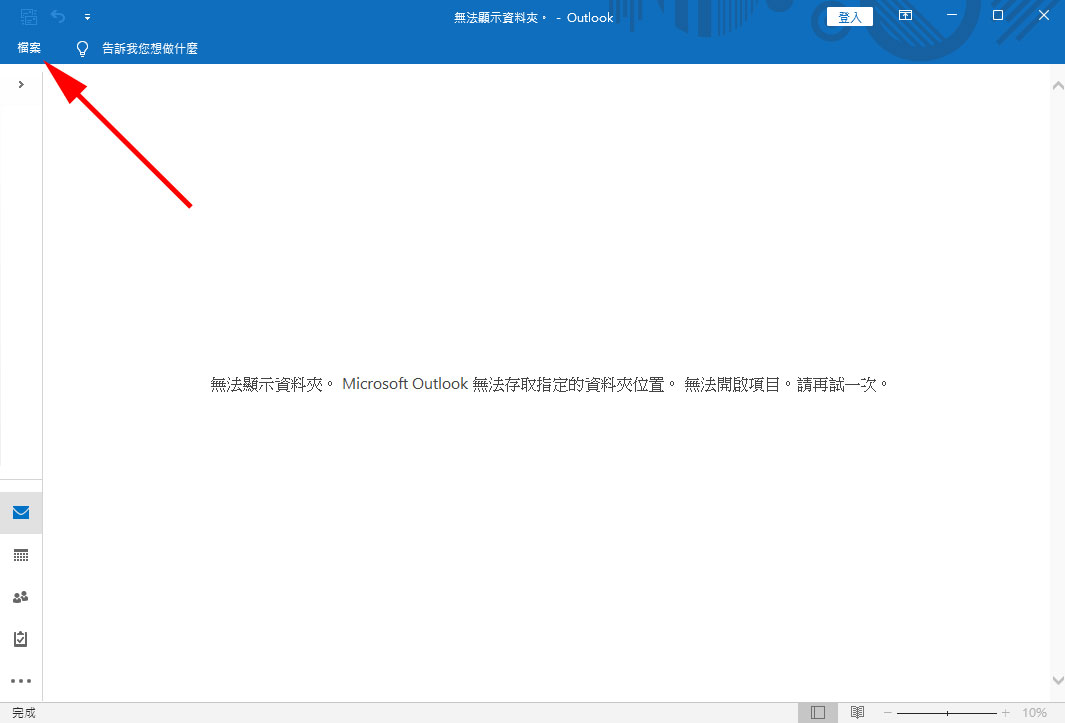This screenshot has width=1065, height=723.
Task: Click the scroll up arrow on right scrollbar
Action: (1058, 86)
